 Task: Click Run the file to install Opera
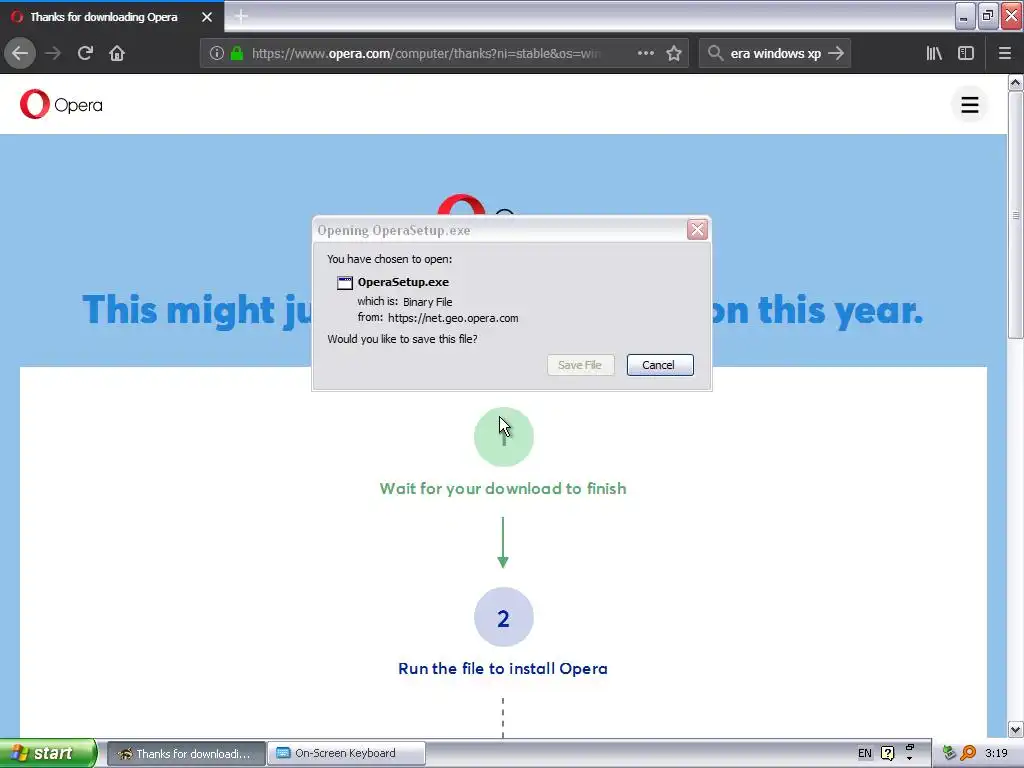pyautogui.click(x=503, y=669)
